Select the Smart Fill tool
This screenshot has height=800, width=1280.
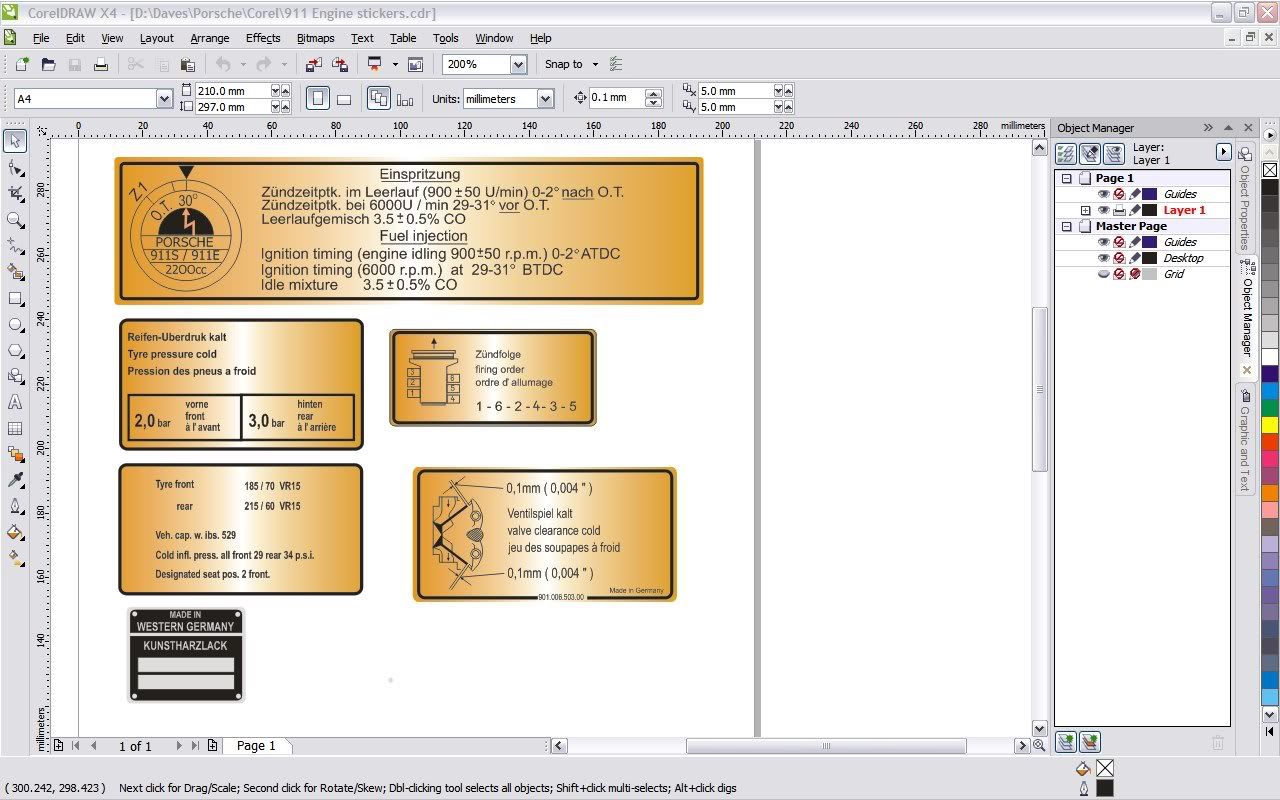(x=15, y=271)
